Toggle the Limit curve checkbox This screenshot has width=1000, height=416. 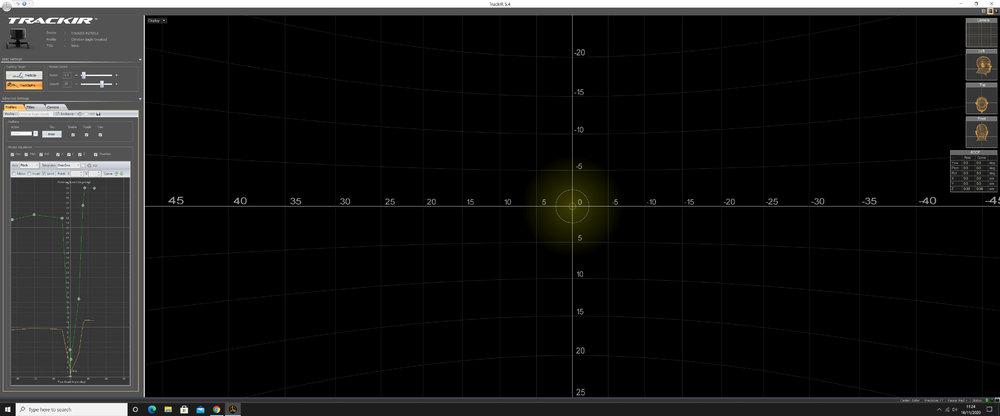43,174
